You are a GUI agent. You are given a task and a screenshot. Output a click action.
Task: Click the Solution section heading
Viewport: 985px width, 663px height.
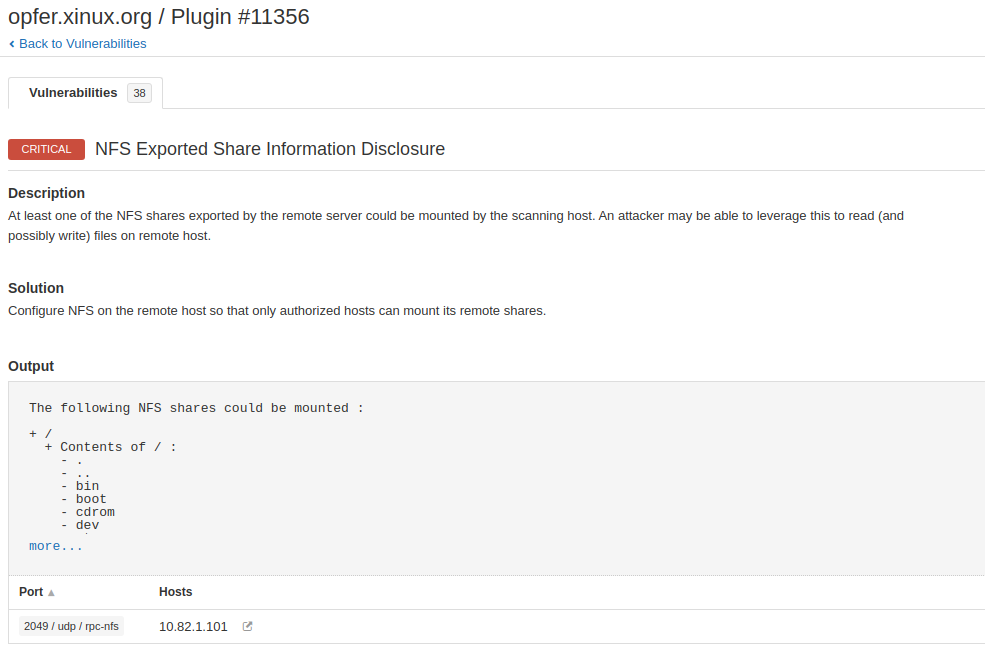tap(36, 288)
